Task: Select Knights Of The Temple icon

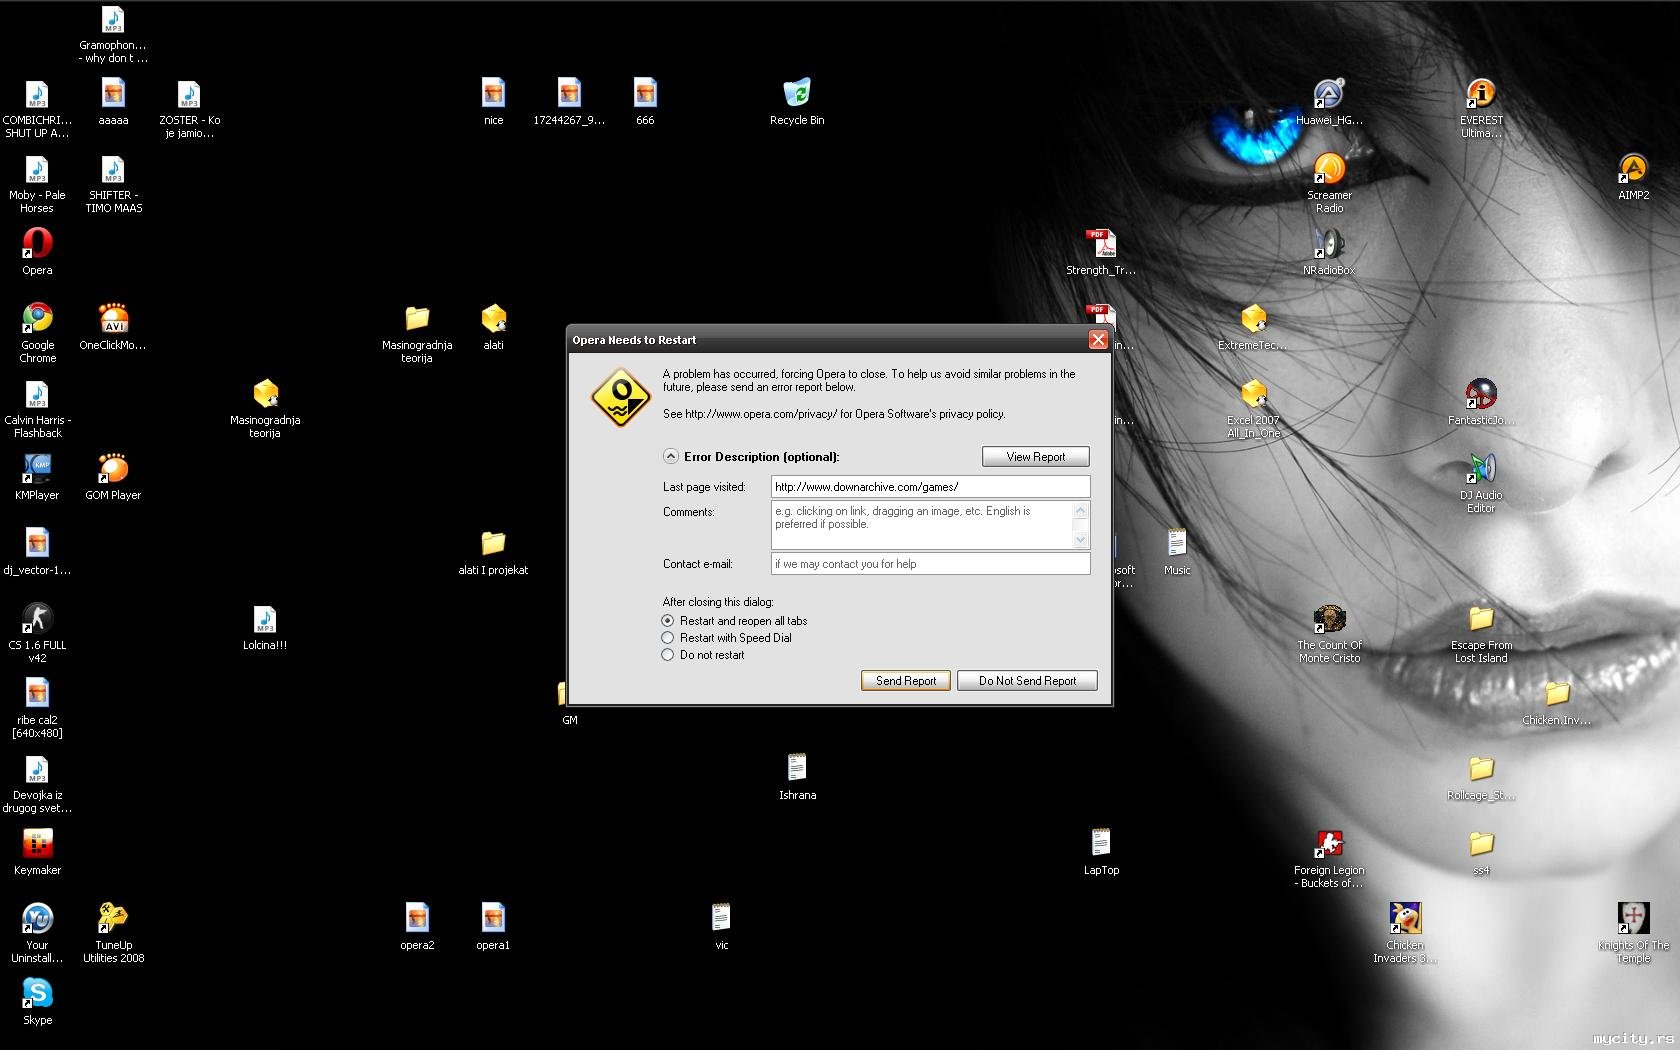Action: pyautogui.click(x=1633, y=919)
